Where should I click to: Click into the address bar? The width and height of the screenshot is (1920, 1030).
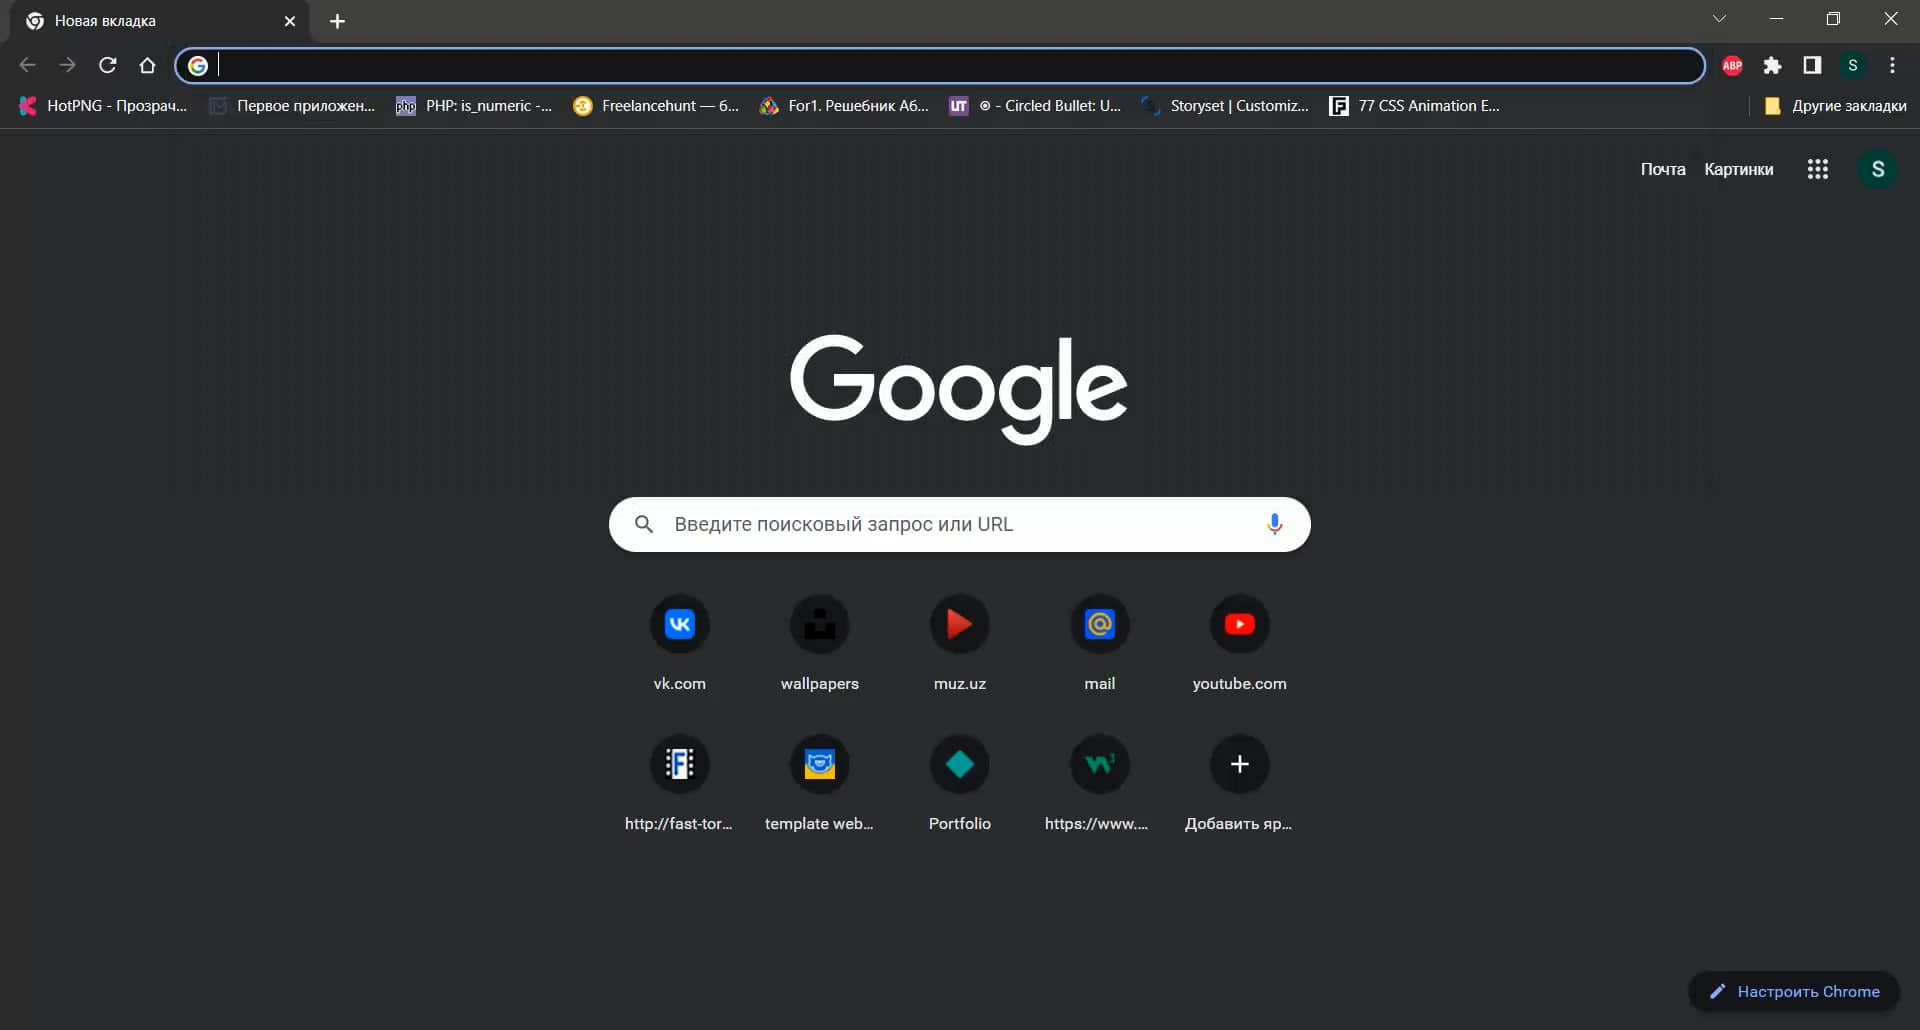(940, 65)
